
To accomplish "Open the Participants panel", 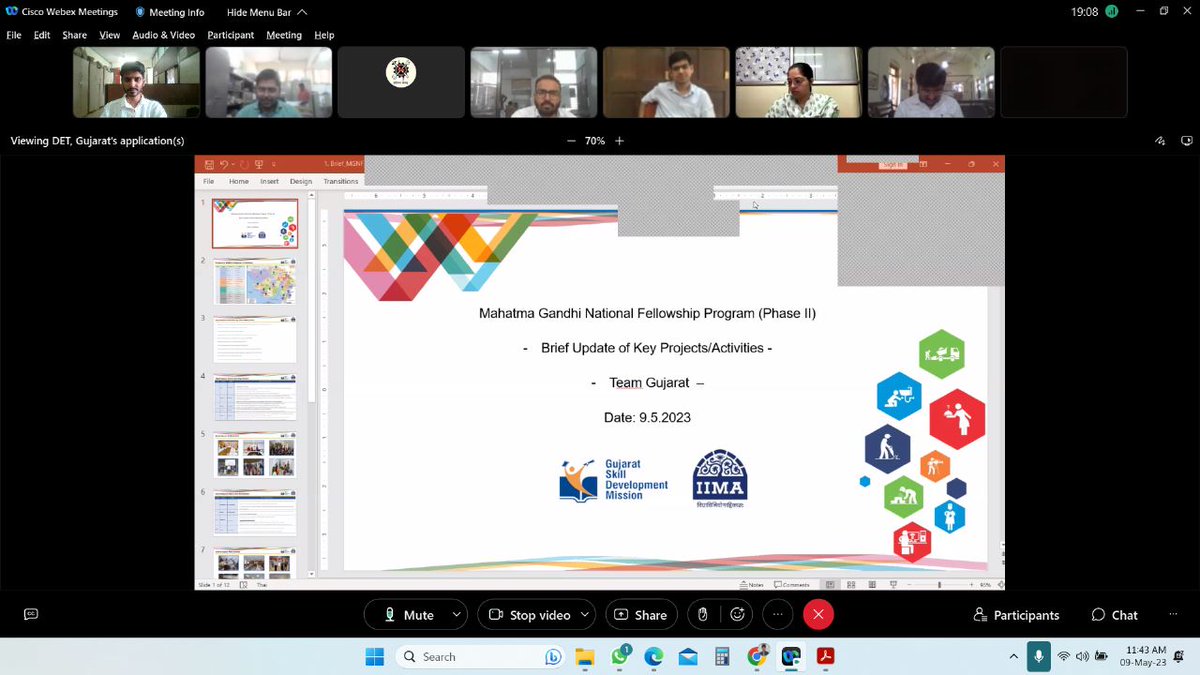I will 1016,615.
